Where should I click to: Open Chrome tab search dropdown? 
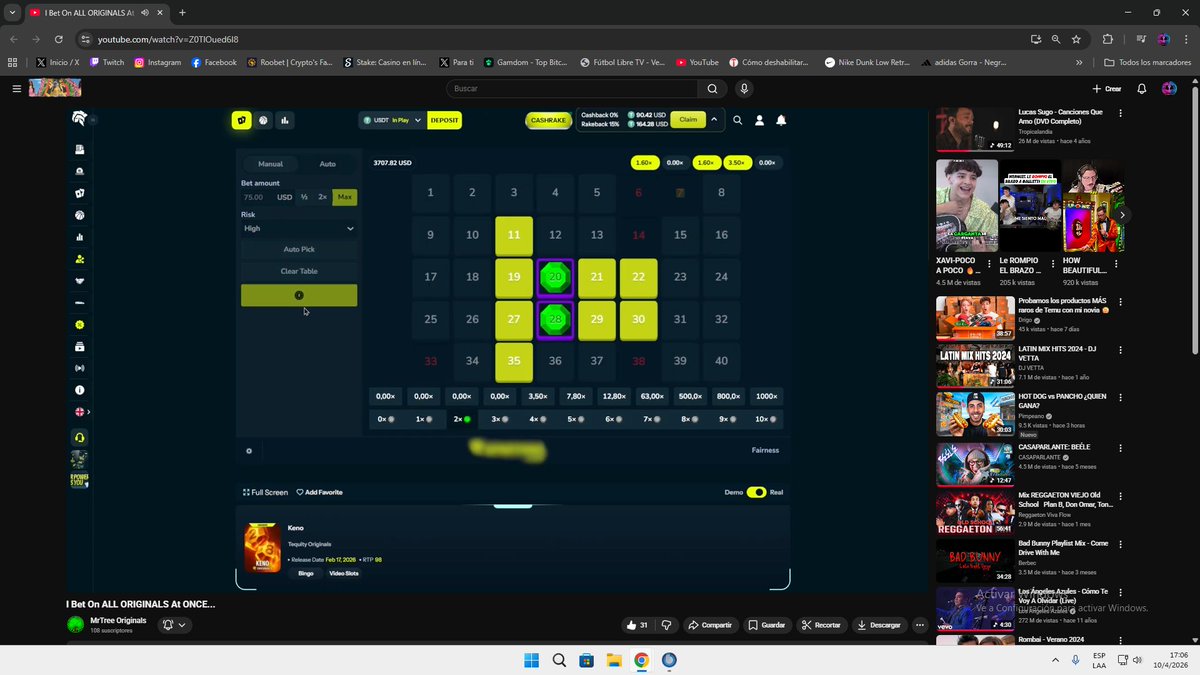point(12,13)
